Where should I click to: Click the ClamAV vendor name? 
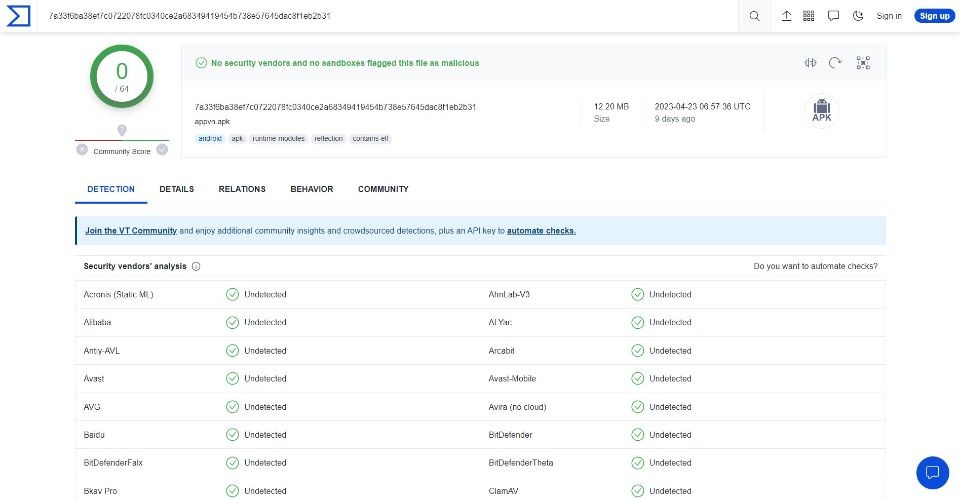pos(503,491)
